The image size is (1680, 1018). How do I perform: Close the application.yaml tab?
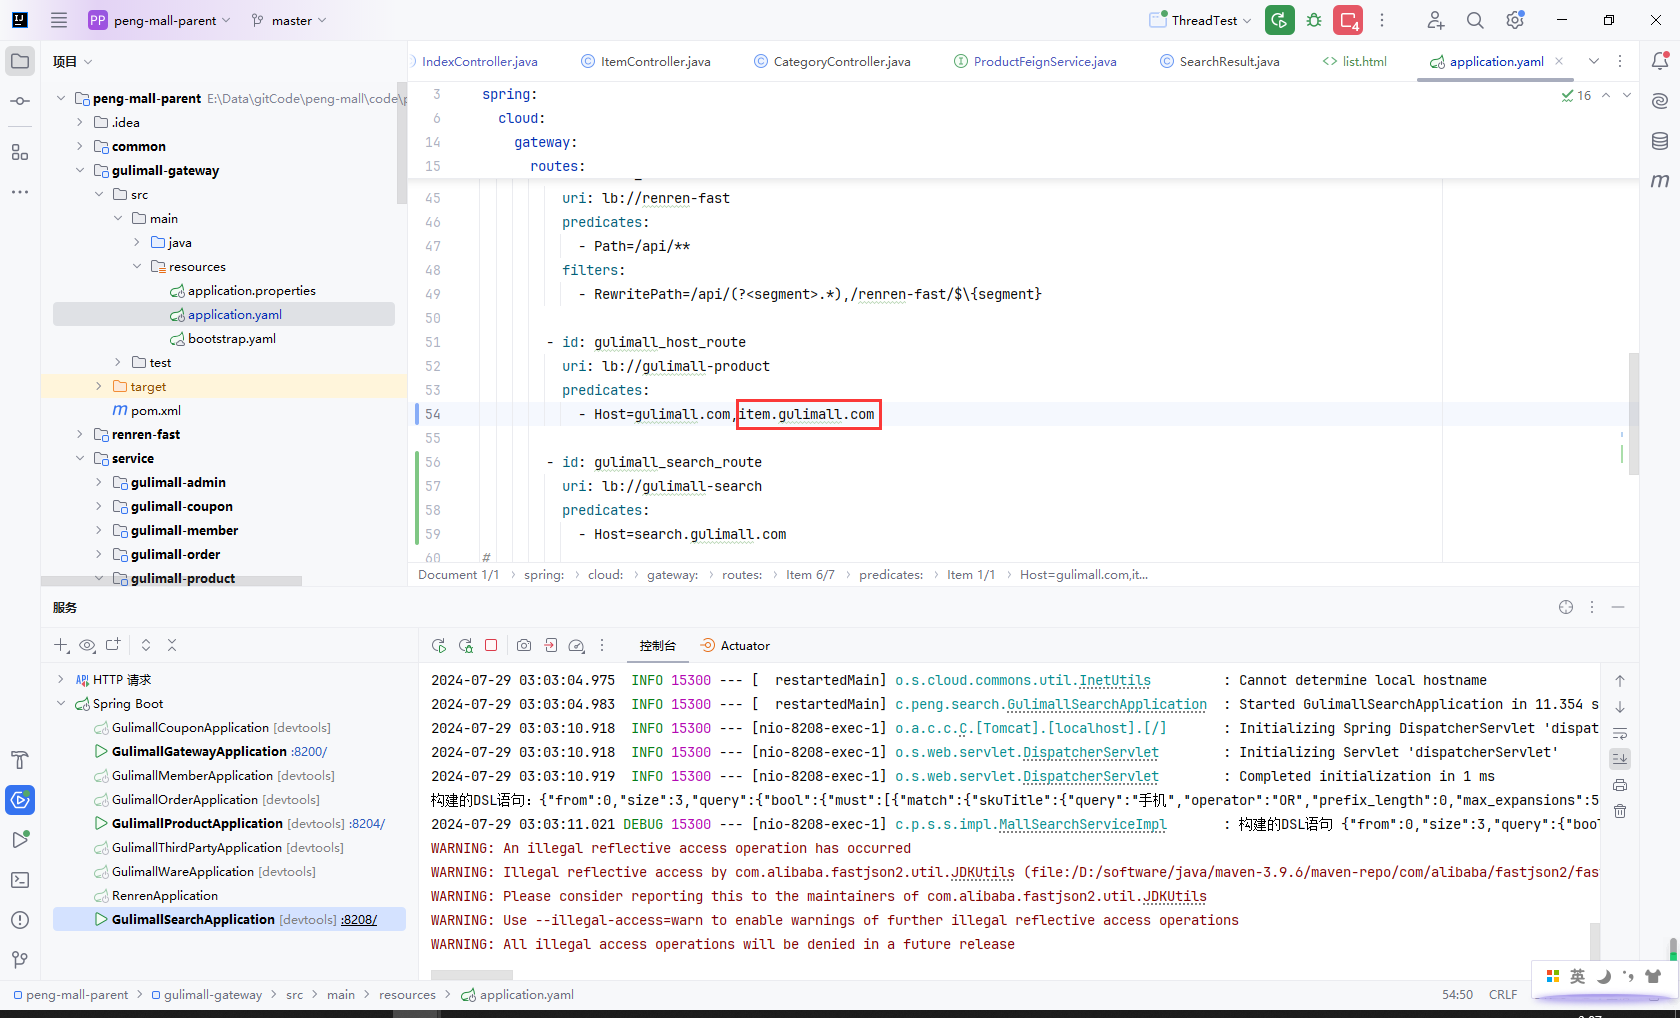tap(1559, 61)
